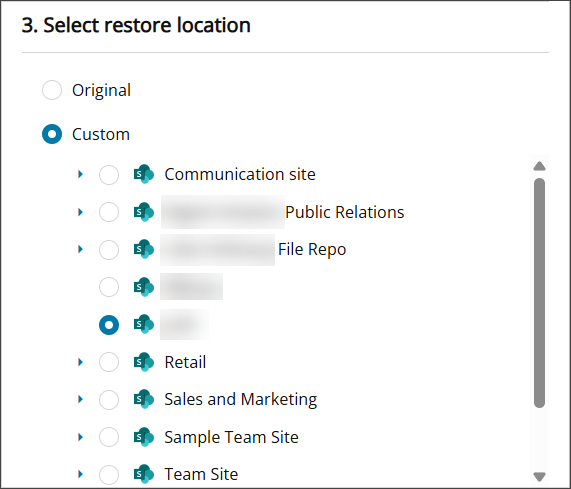Choose the Sample Team Site radio button
Image resolution: width=571 pixels, height=489 pixels.
[109, 437]
